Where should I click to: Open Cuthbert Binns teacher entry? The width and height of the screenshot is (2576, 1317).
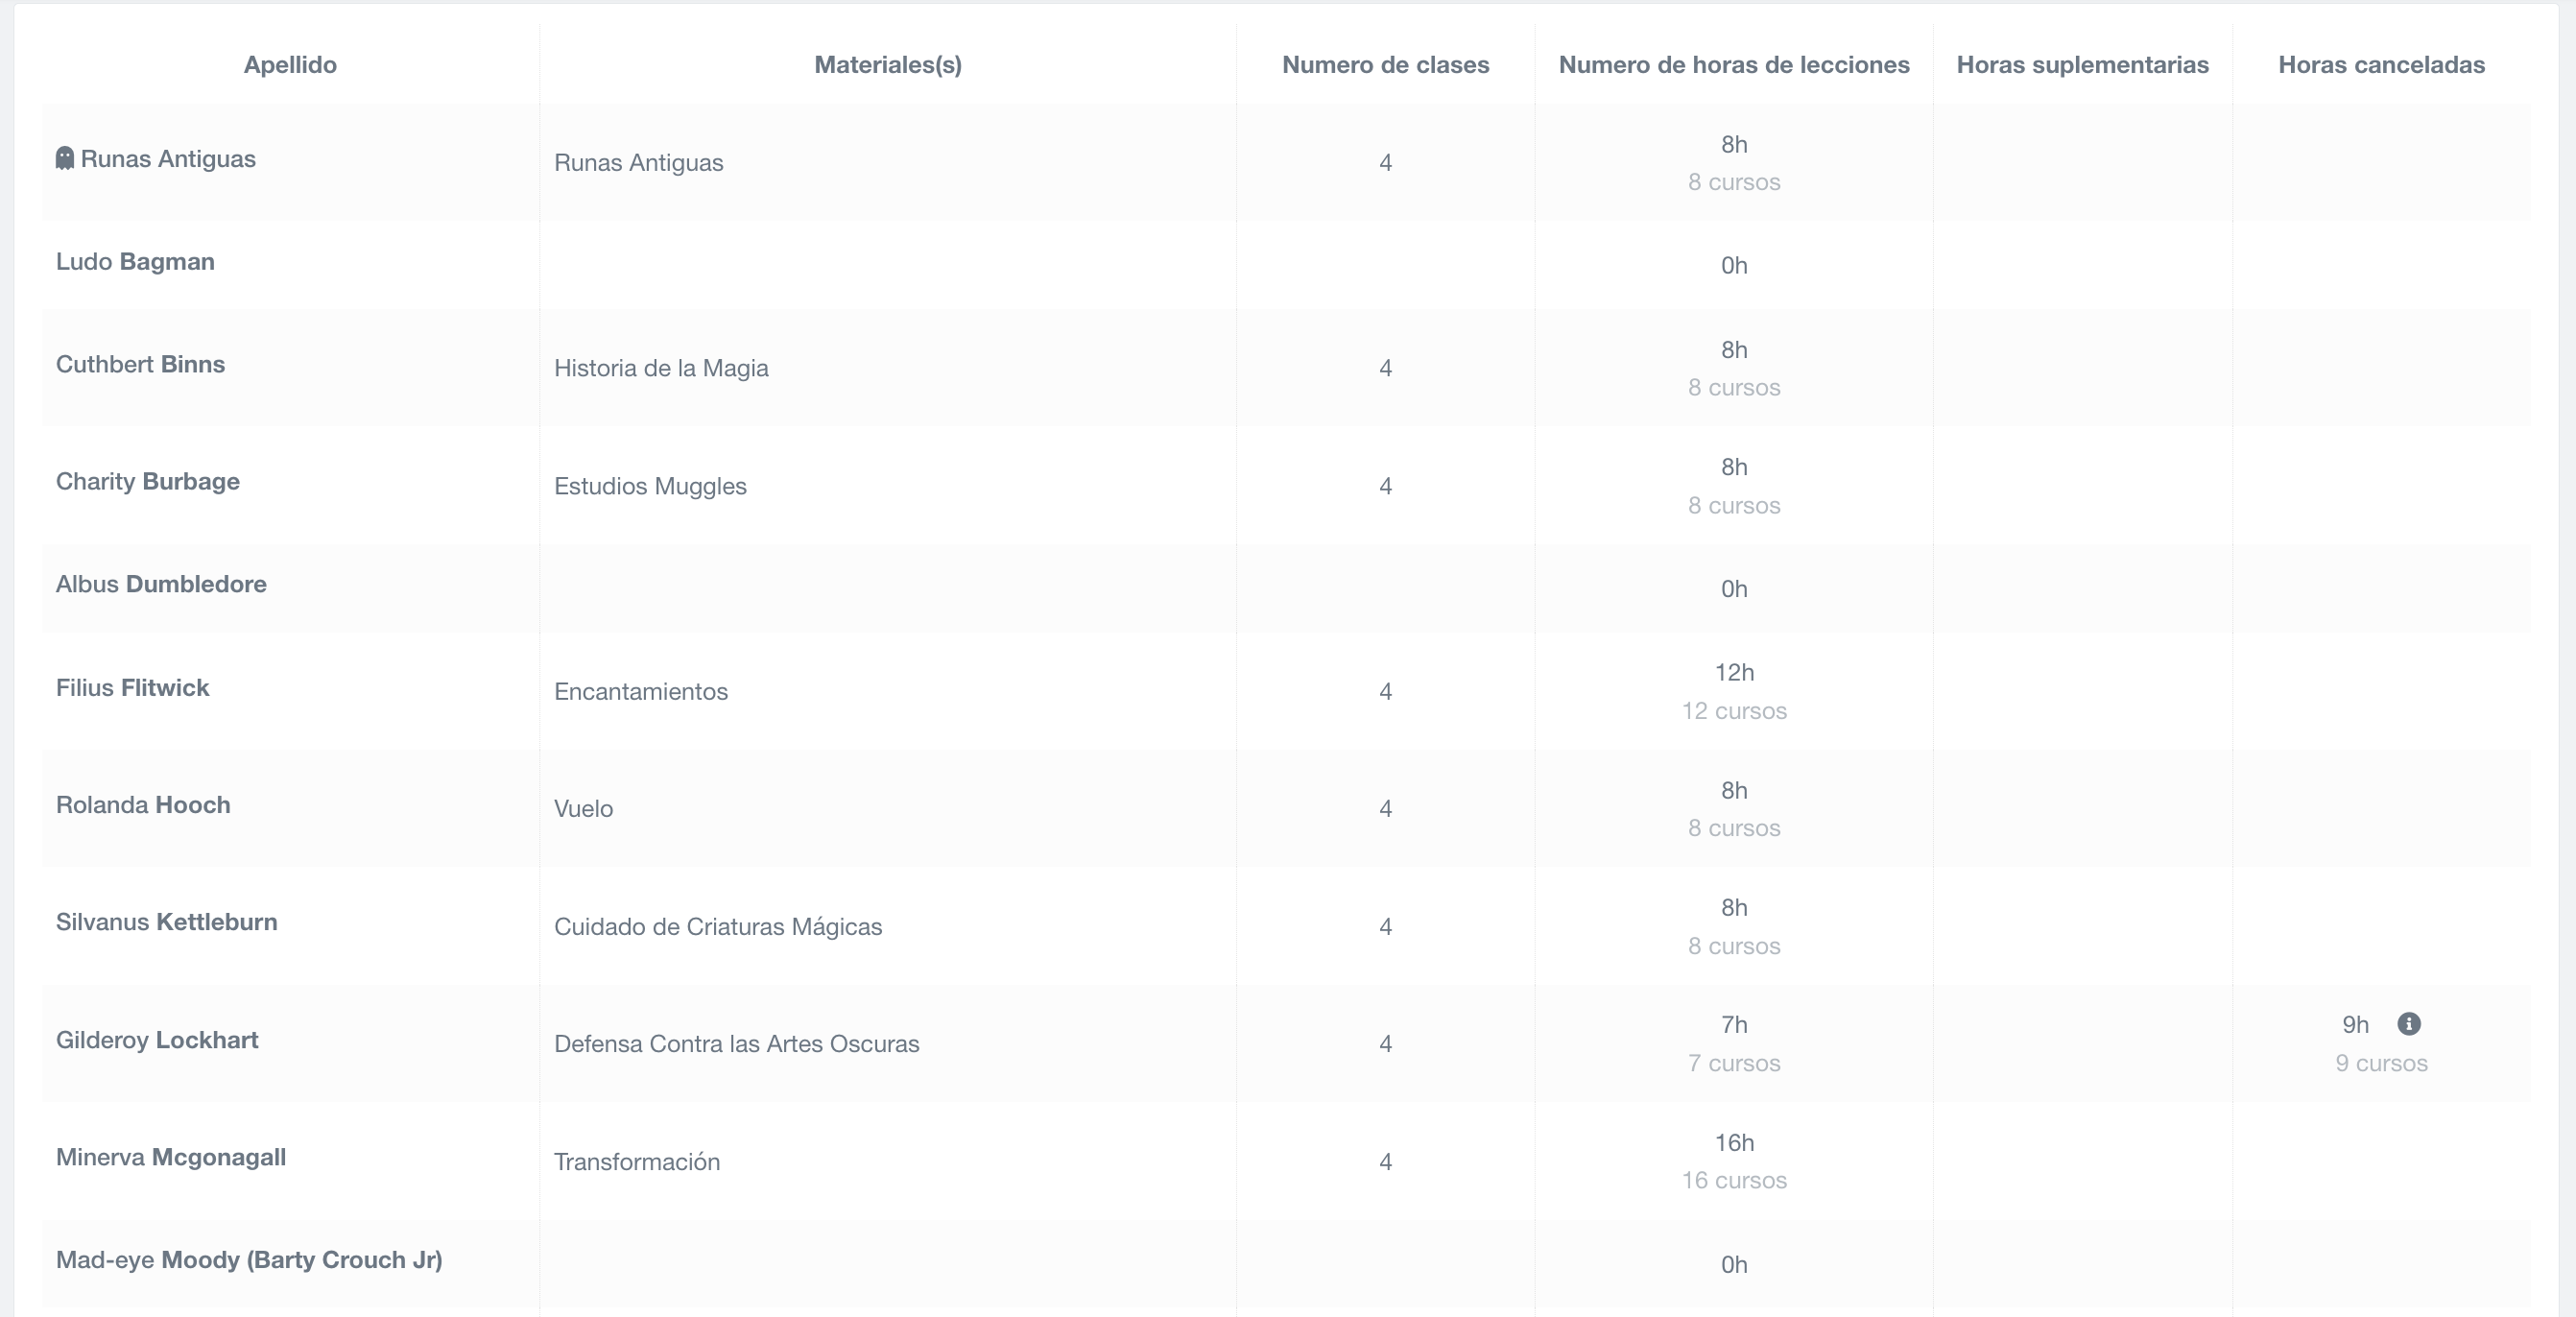140,365
